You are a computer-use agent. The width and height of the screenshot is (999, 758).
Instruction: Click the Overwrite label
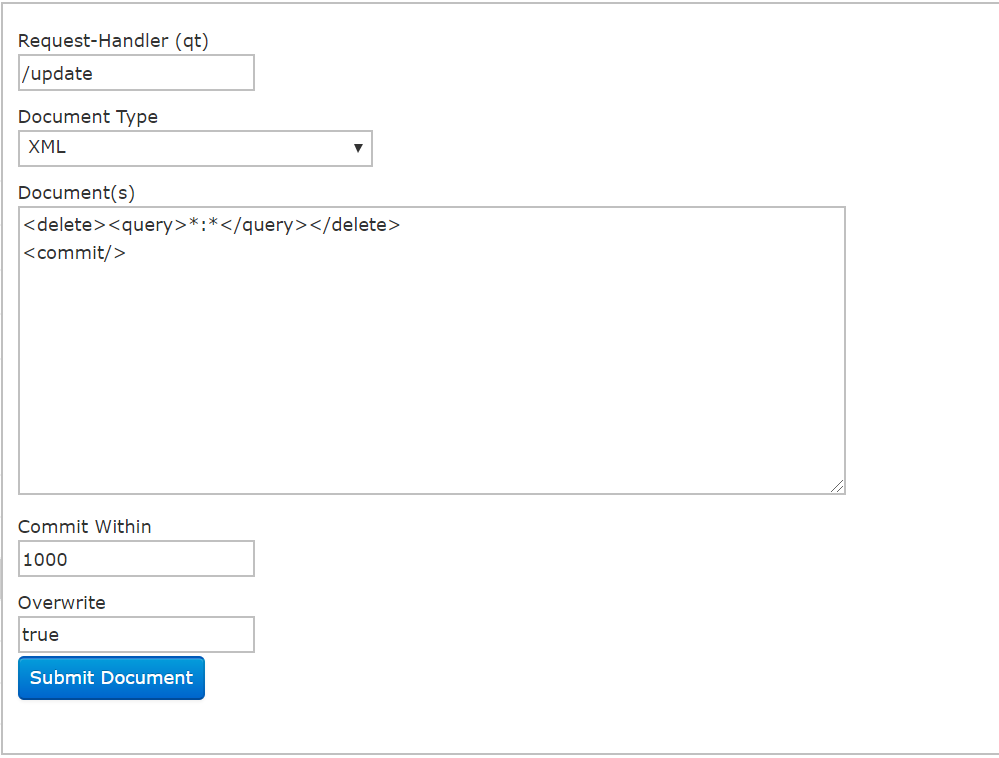click(x=62, y=603)
